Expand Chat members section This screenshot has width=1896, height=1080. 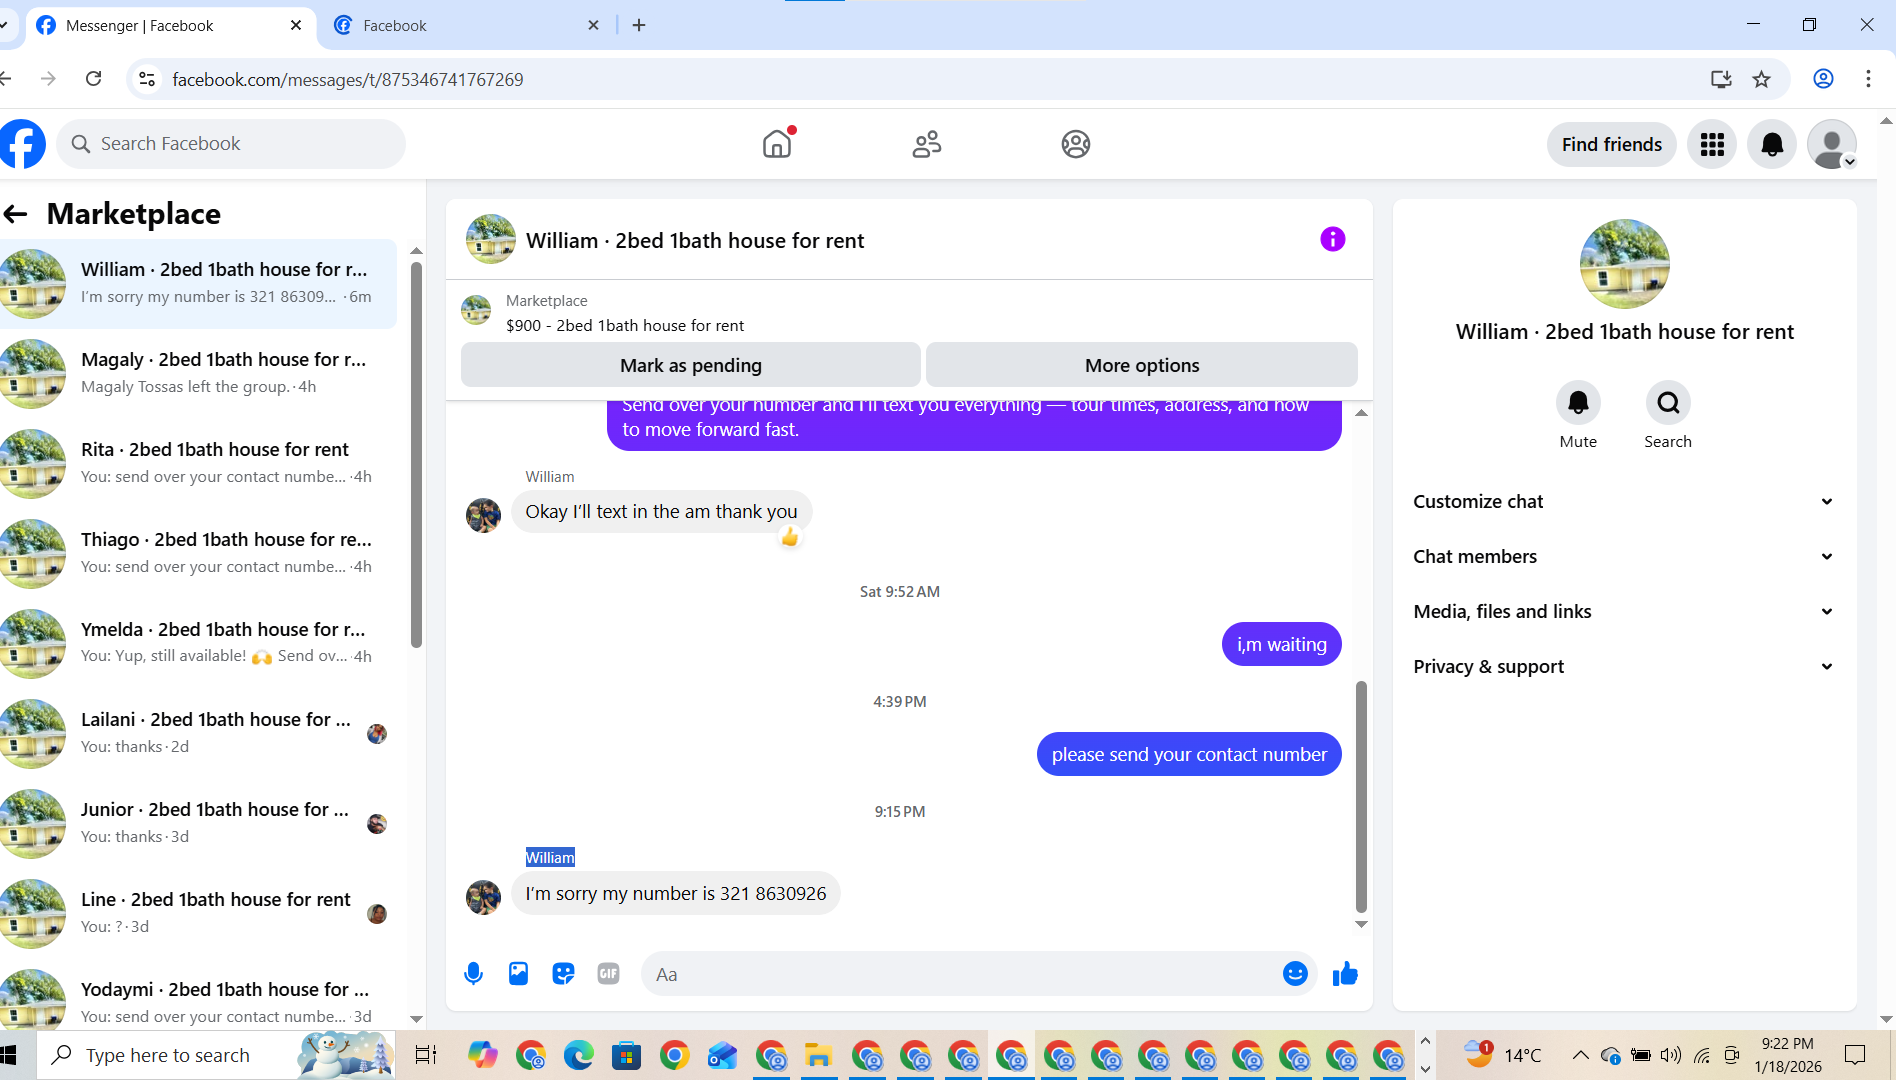pyautogui.click(x=1624, y=556)
